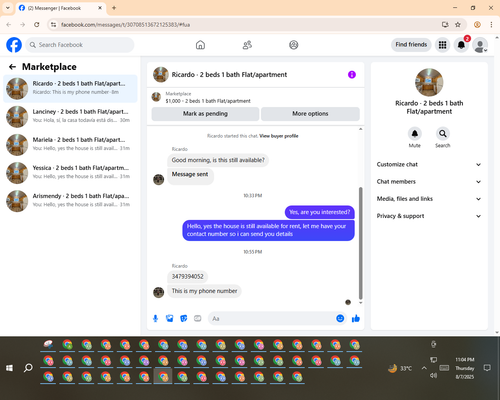Click the weather widget showing 33°C
This screenshot has width=500, height=400.
[x=400, y=368]
